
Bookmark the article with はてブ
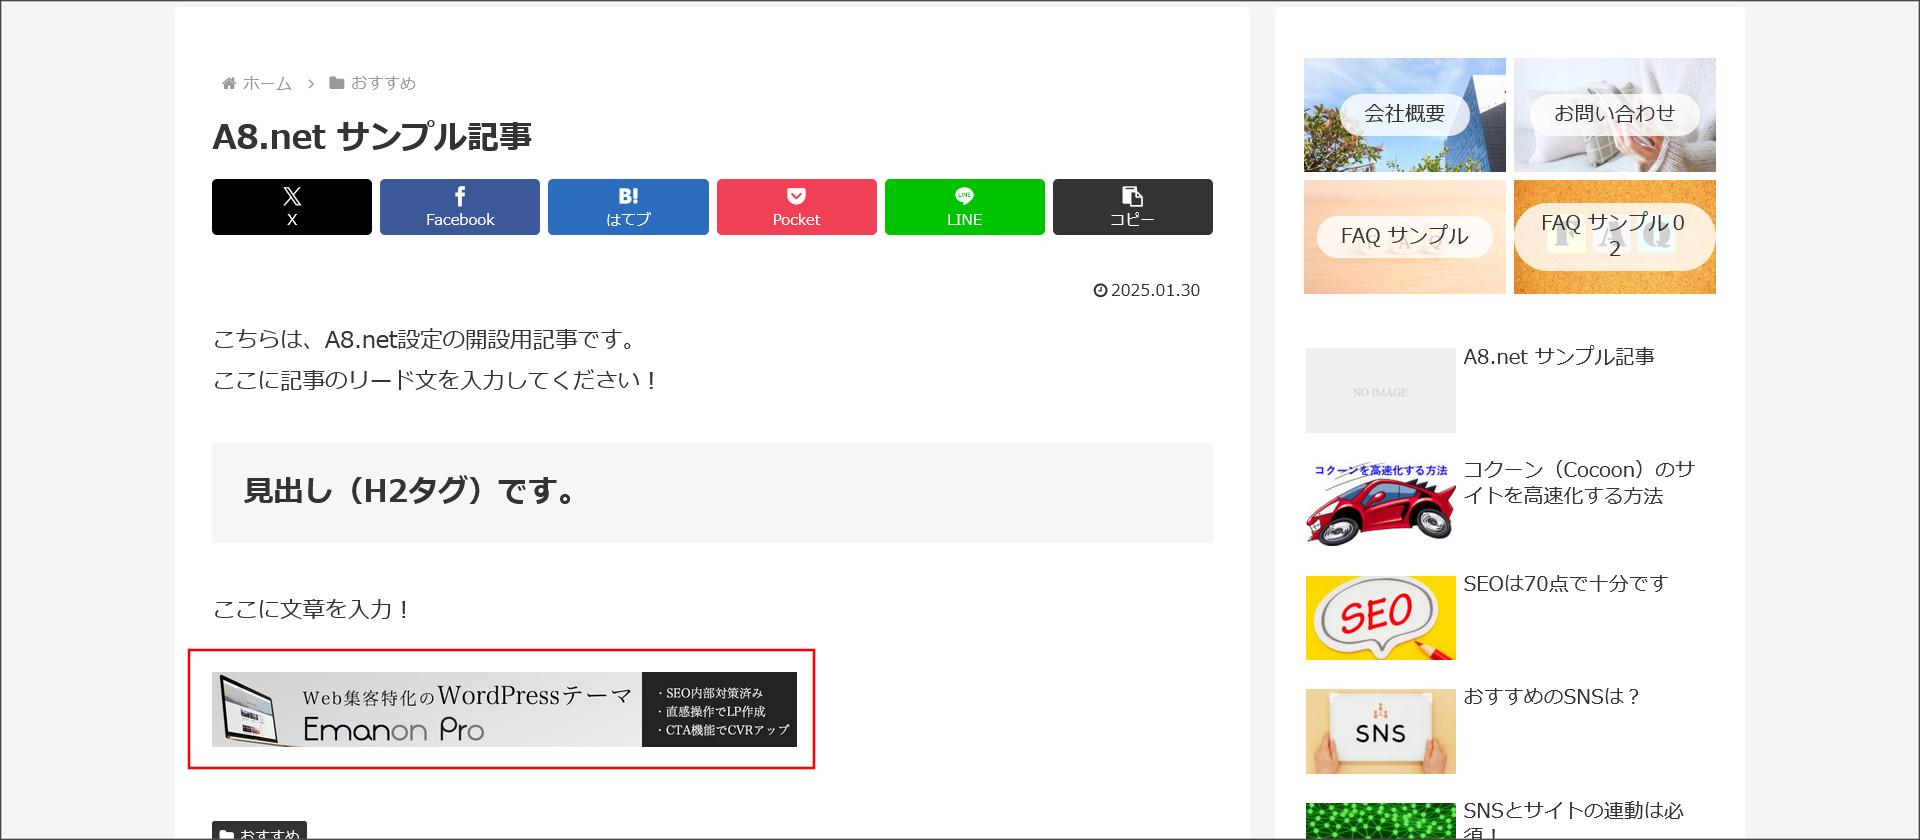pos(628,207)
